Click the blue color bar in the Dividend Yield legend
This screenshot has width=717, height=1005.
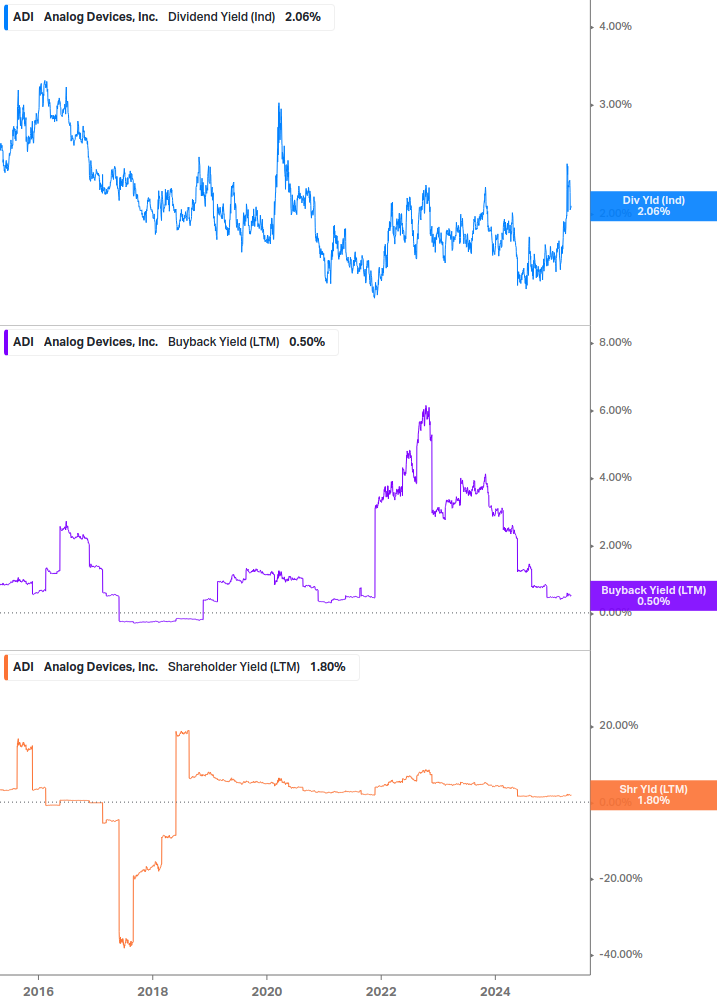pos(6,17)
